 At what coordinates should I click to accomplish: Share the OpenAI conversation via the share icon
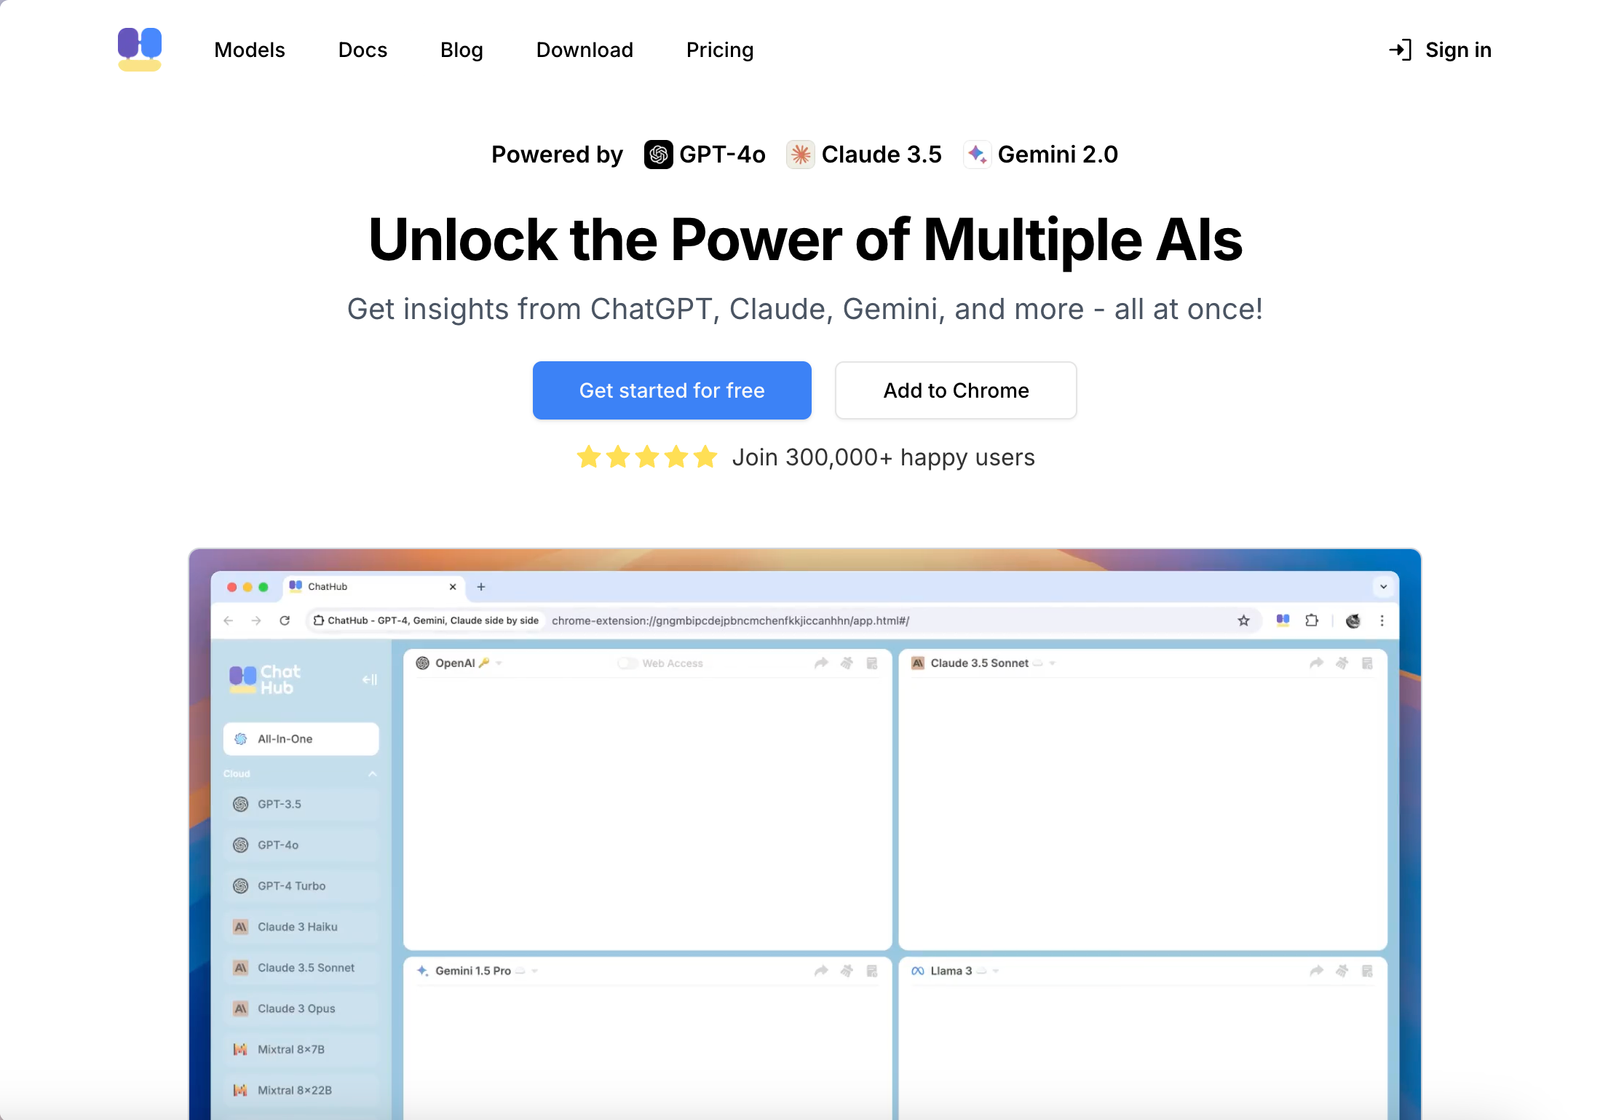820,662
